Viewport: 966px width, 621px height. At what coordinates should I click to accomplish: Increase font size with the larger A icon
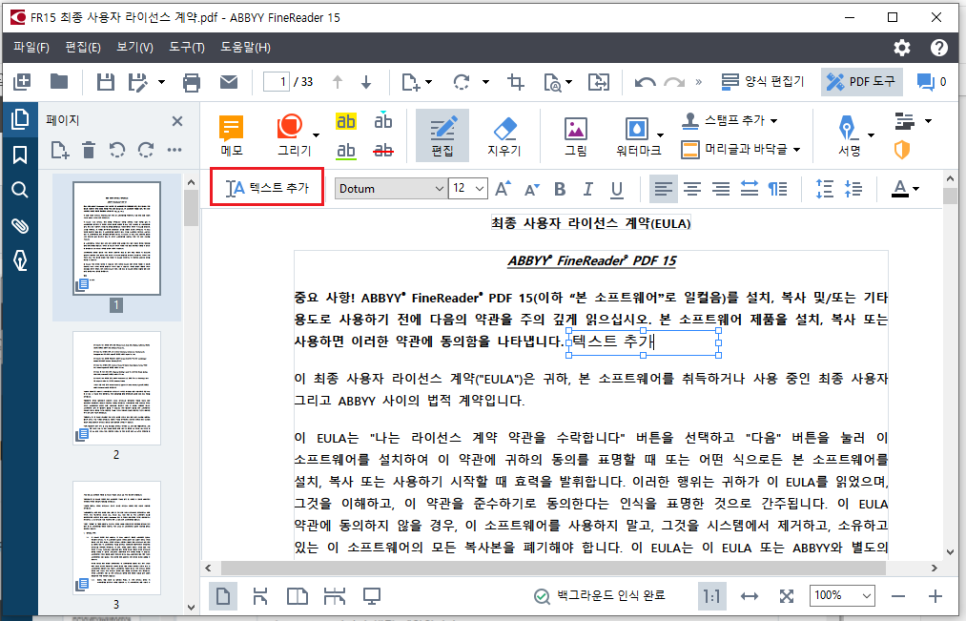coord(503,189)
